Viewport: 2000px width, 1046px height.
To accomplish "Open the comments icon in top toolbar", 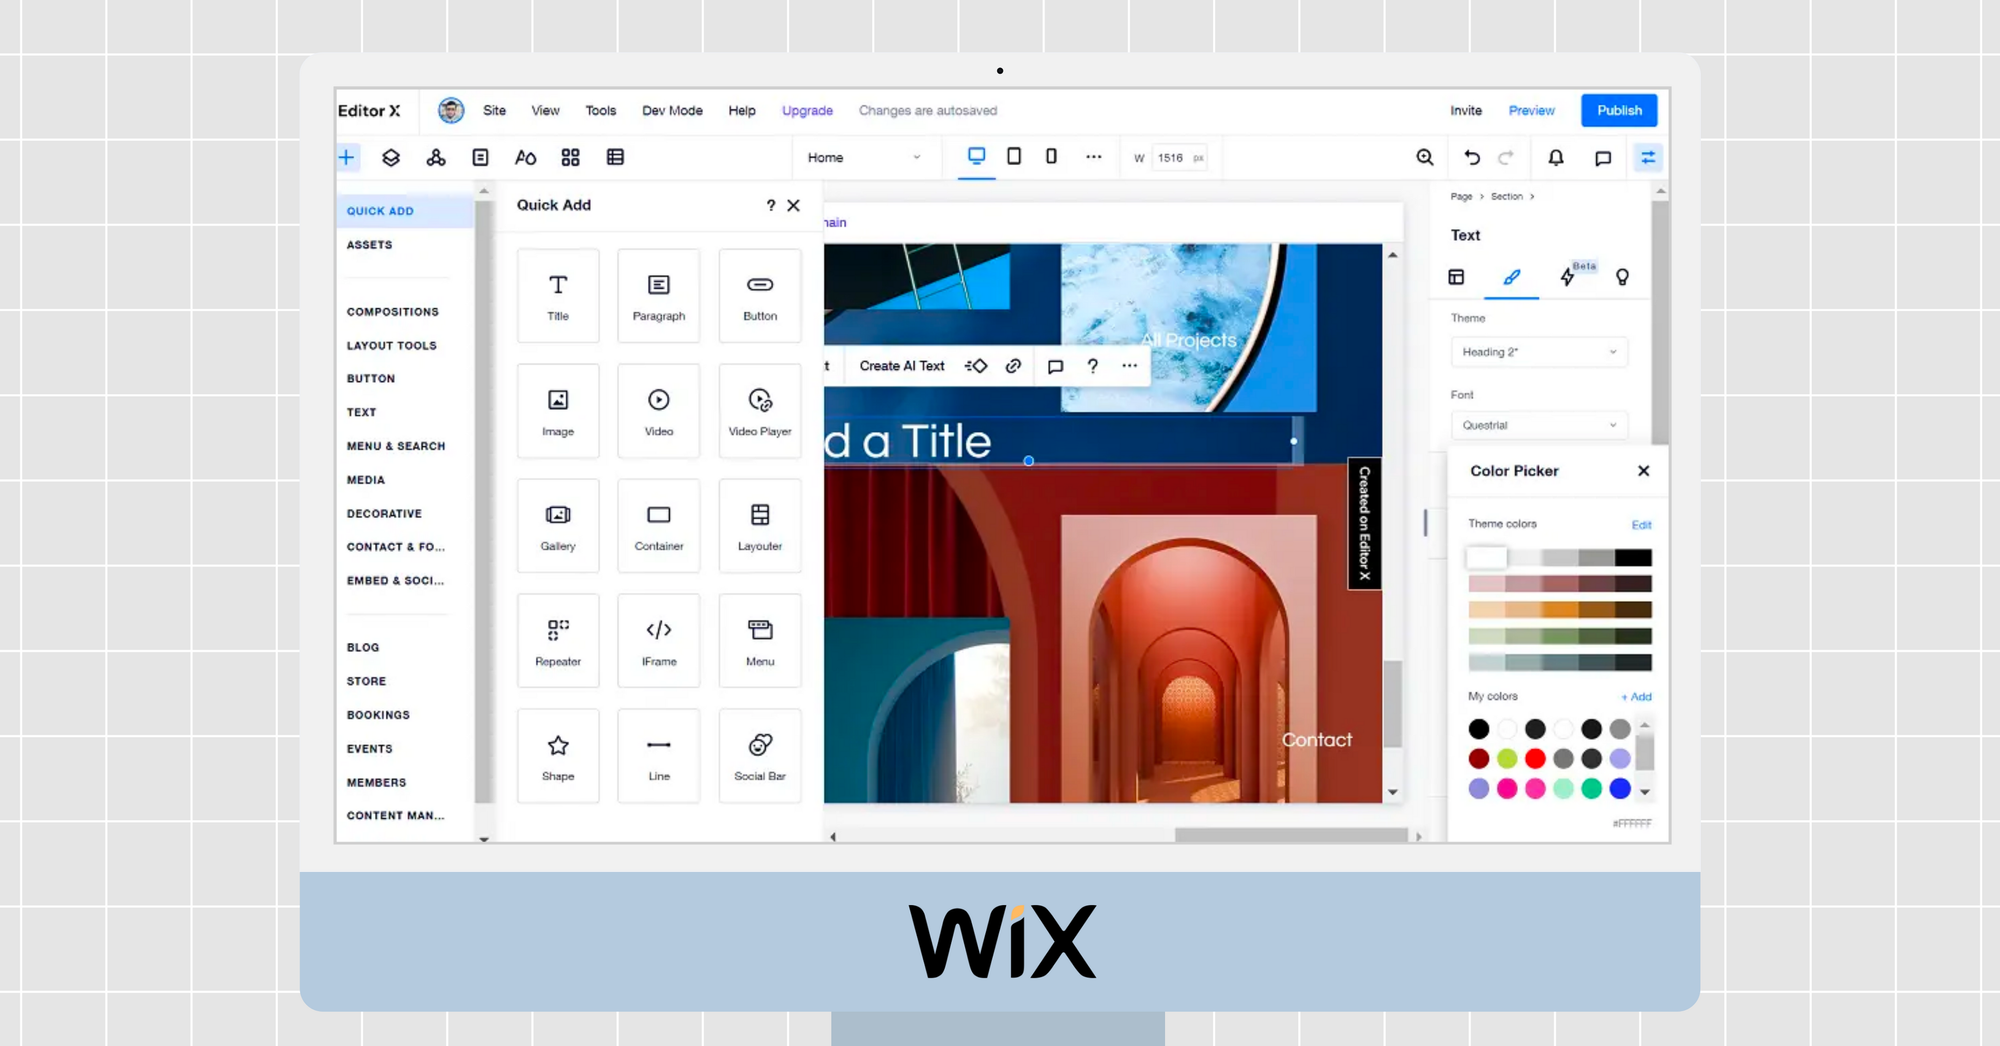I will 1603,158.
